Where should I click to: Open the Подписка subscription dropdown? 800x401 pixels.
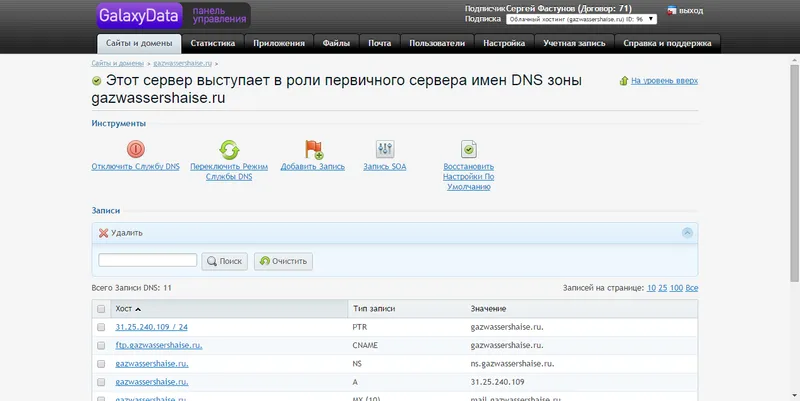[x=581, y=19]
